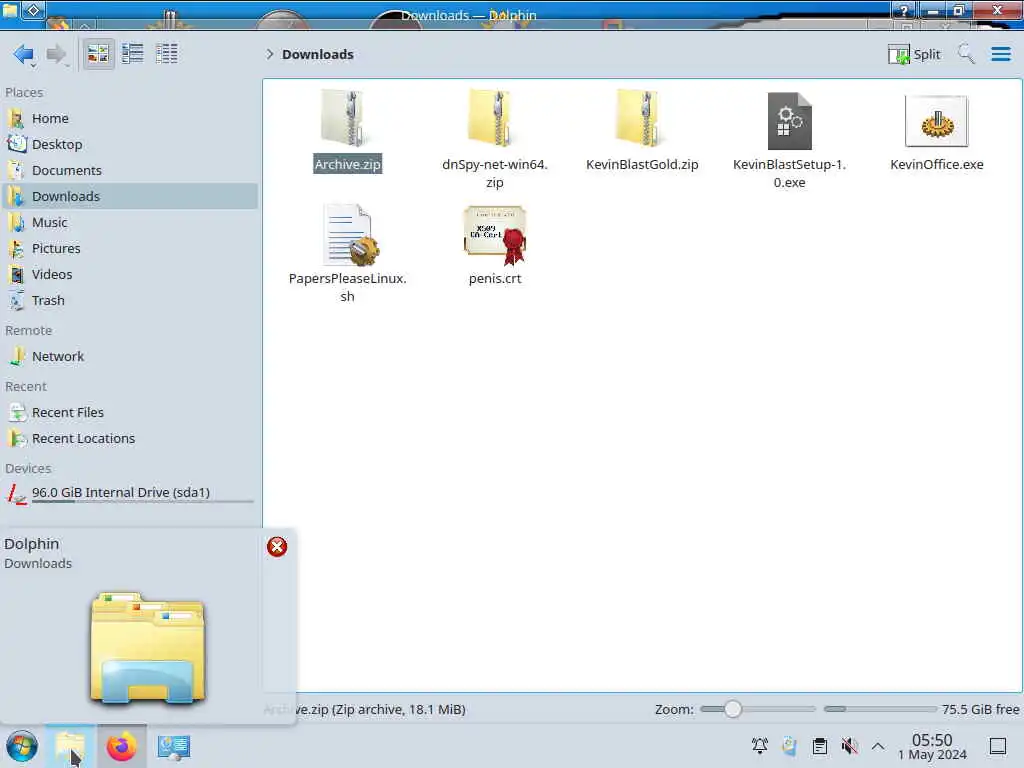The height and width of the screenshot is (768, 1024).
Task: Select the PapersPleaseLinux.sh script icon
Action: [x=351, y=235]
